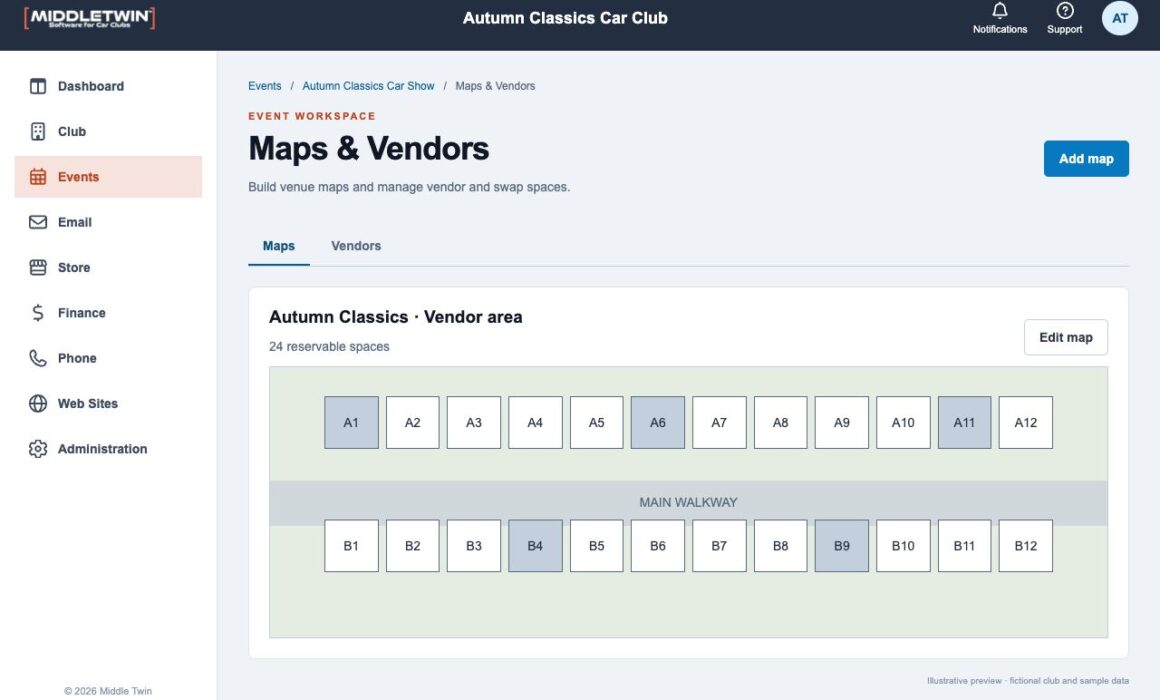Click the Finance dollar sign icon
Viewport: 1160px width, 700px height.
tap(38, 313)
